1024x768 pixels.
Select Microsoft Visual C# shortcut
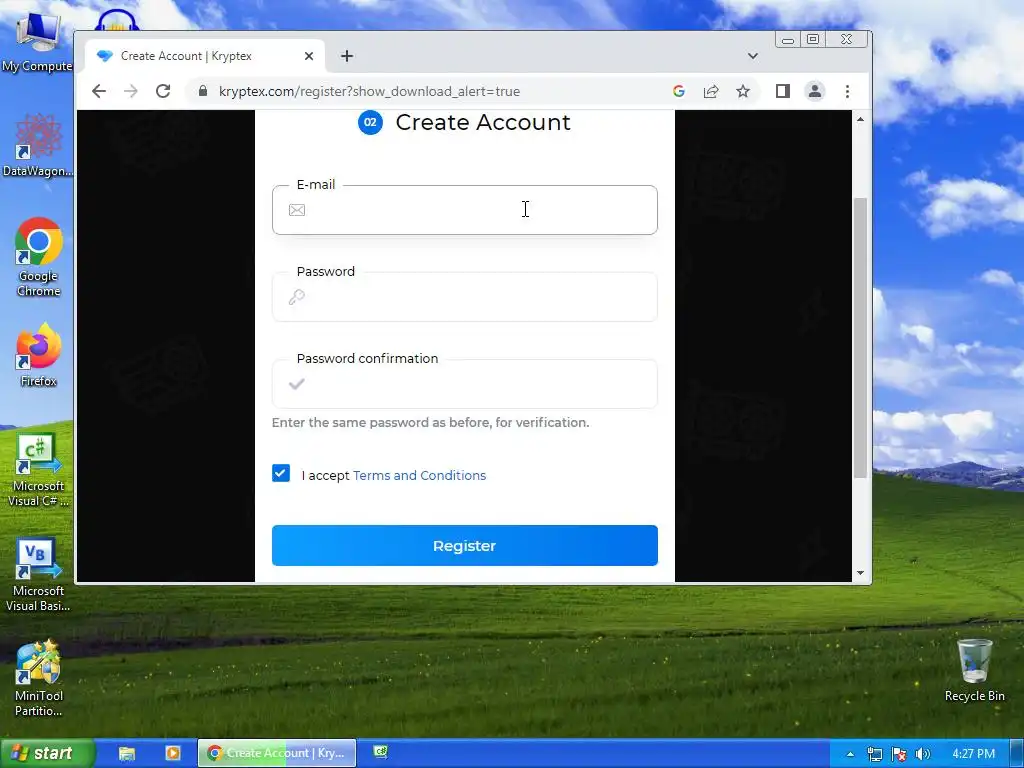[38, 470]
